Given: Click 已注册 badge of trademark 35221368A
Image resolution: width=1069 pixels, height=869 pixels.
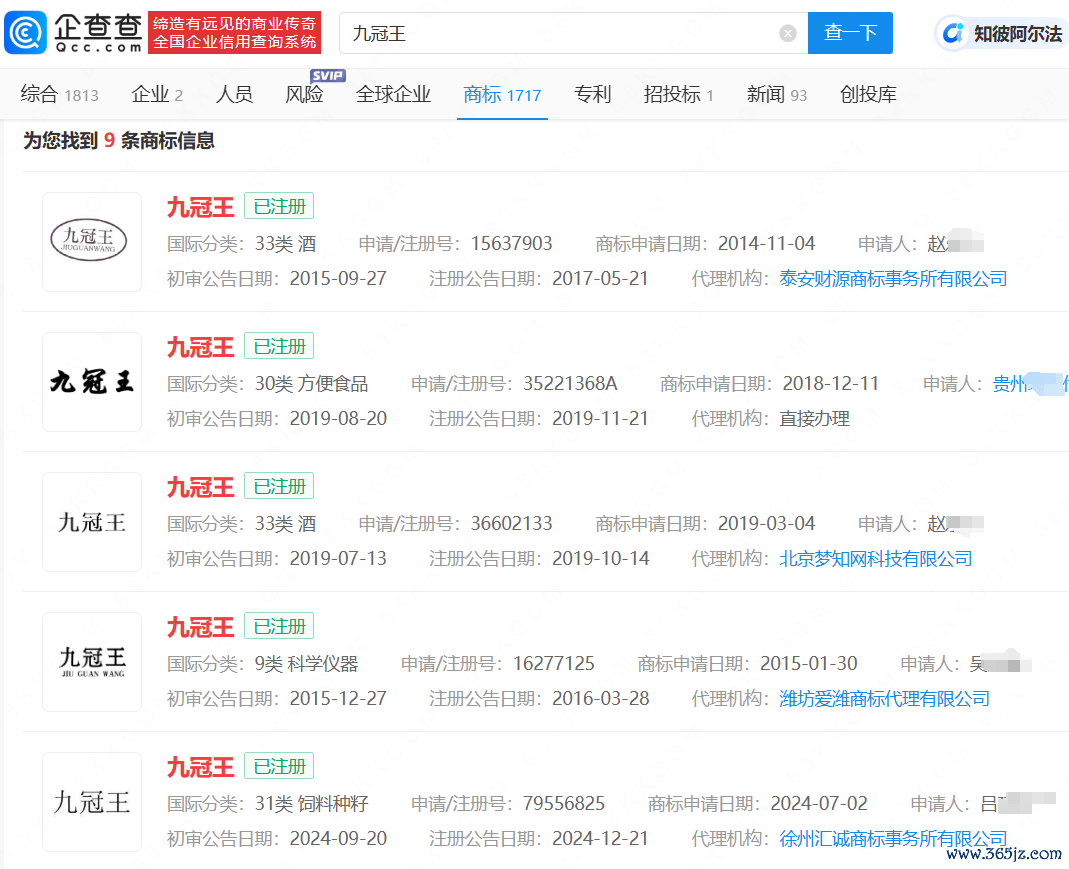Looking at the screenshot, I should pos(279,346).
